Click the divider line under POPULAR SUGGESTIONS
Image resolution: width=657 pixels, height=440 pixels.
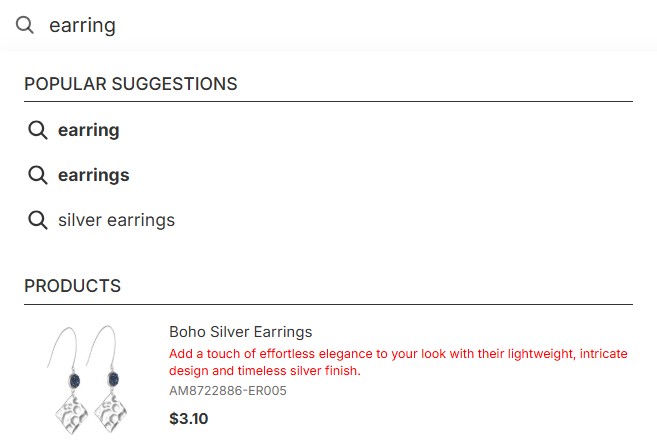(328, 101)
